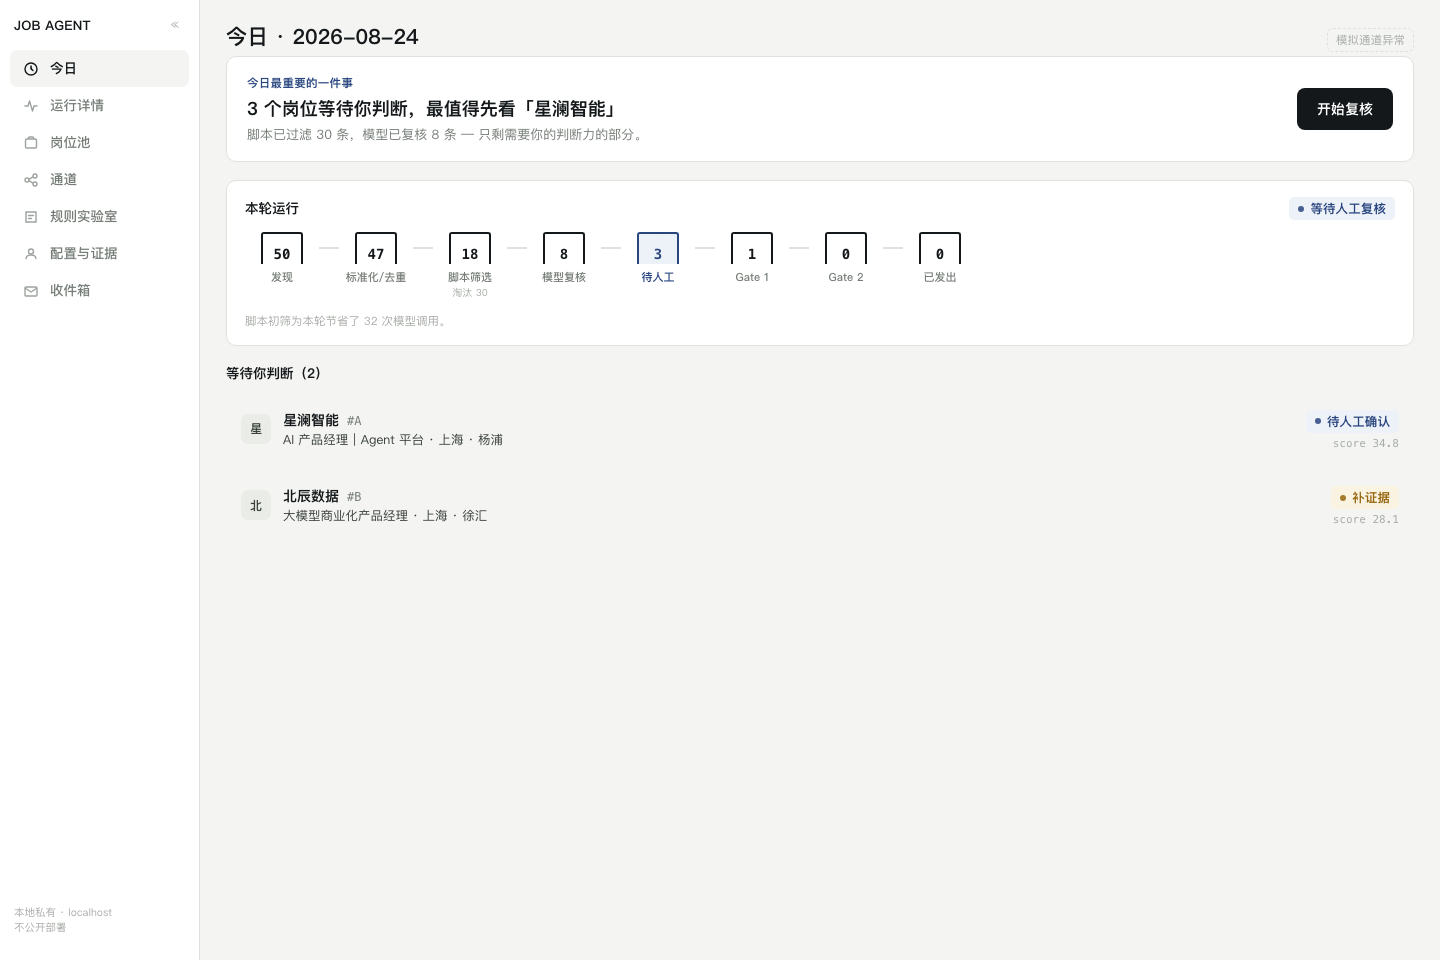The width and height of the screenshot is (1440, 960).
Task: Open the 今日 sidebar page
Action: (x=99, y=68)
